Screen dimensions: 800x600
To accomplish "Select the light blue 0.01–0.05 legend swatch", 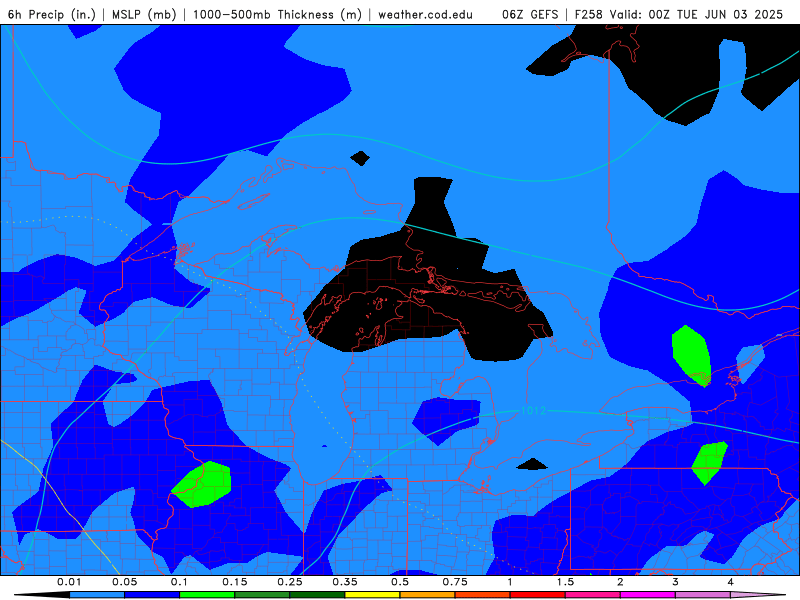I will coord(97,595).
